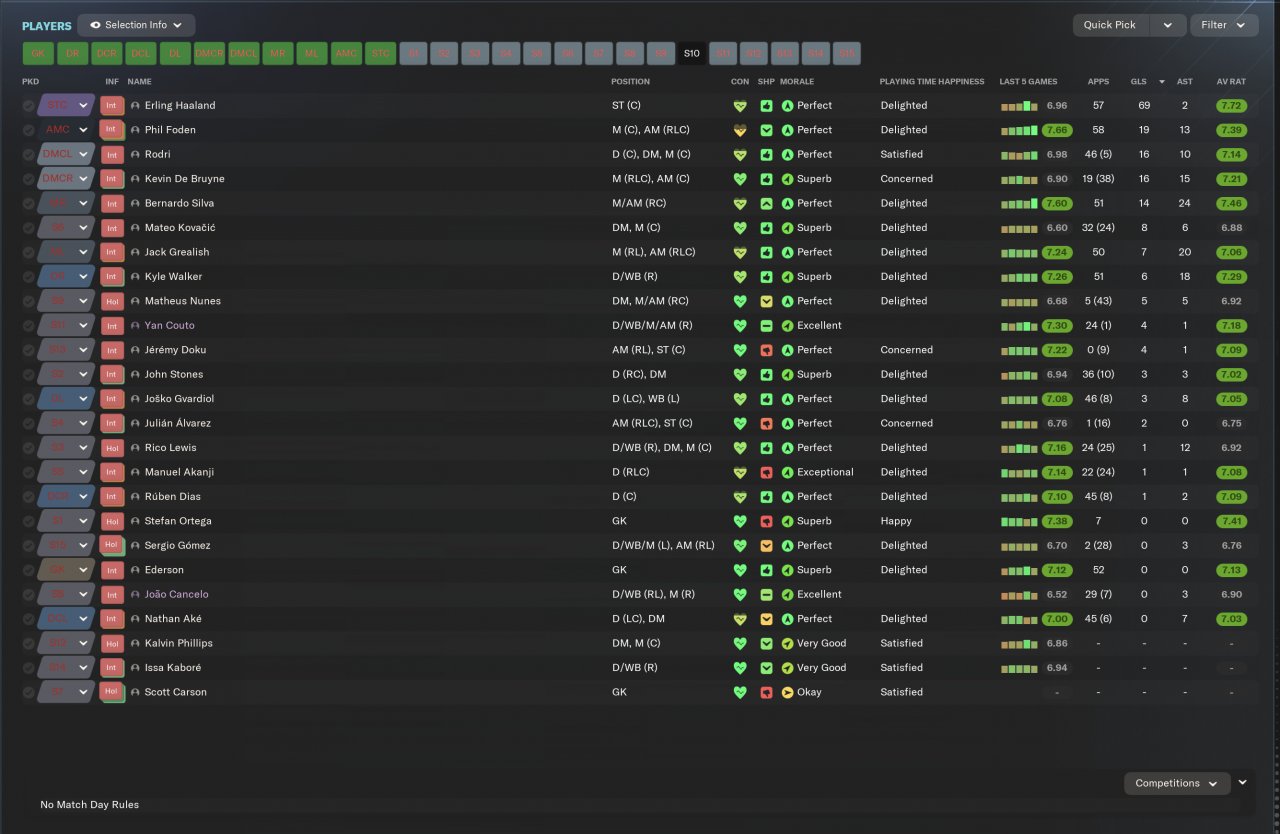Sort the table by AV RAT column
The image size is (1280, 834).
click(1231, 82)
